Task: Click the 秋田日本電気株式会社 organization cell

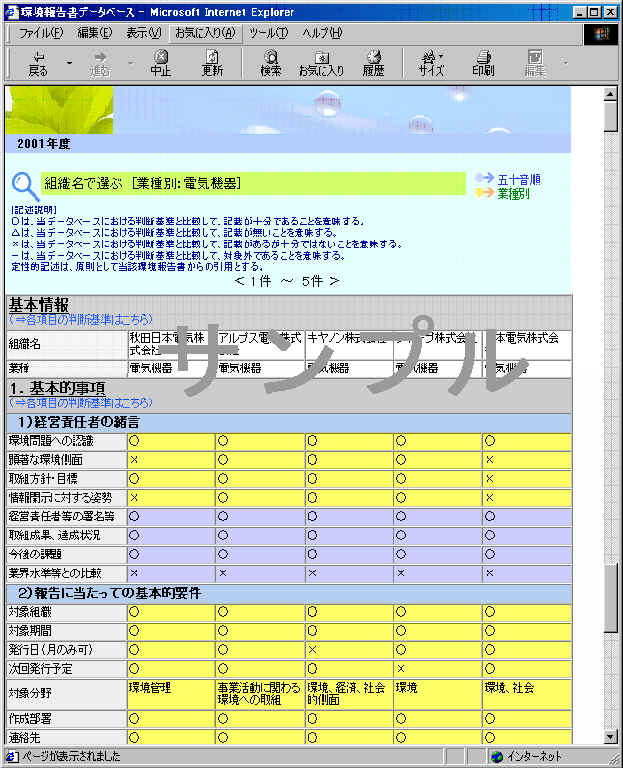Action: (x=171, y=345)
